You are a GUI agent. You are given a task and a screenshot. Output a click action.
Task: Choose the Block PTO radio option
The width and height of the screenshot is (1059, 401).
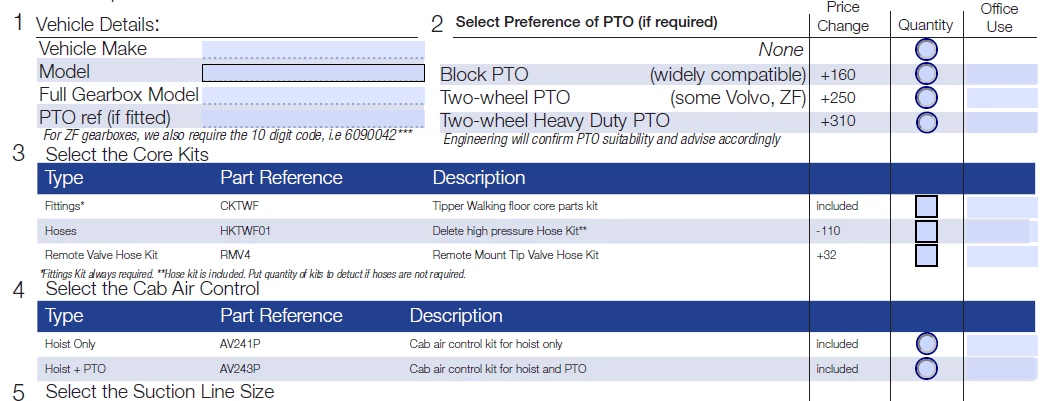(x=926, y=74)
